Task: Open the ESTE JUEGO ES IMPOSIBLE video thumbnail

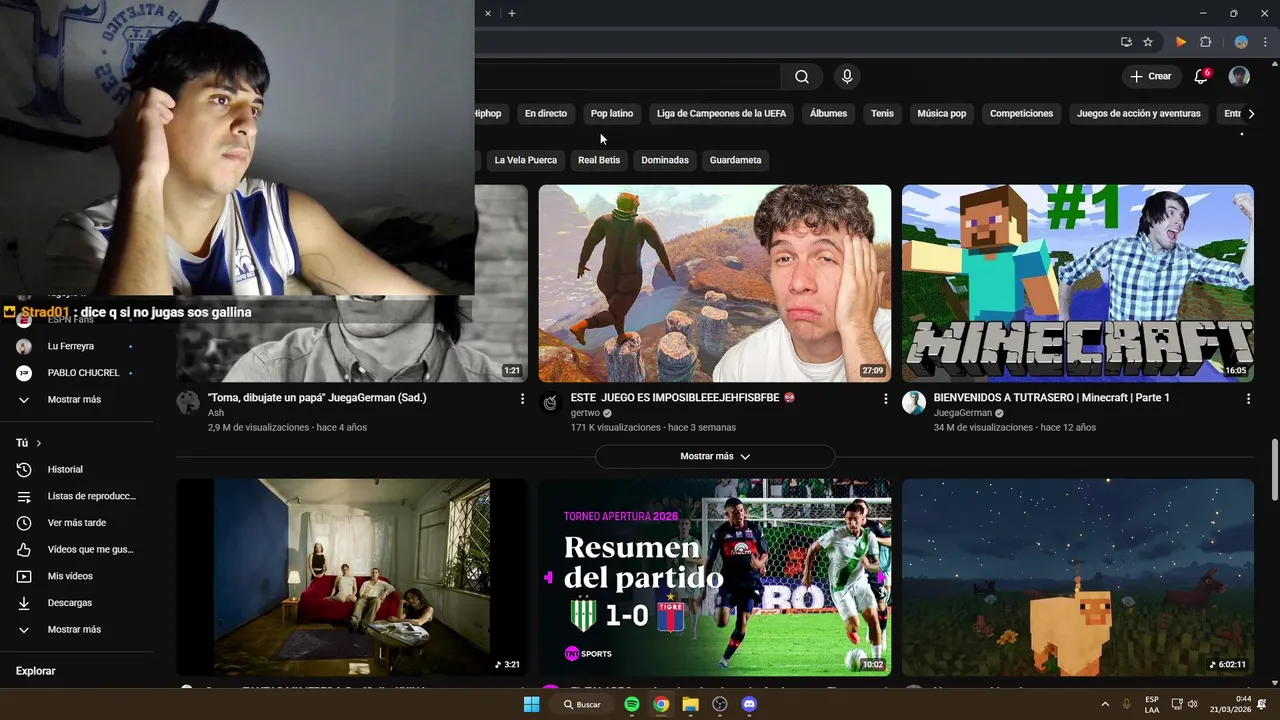Action: [715, 283]
